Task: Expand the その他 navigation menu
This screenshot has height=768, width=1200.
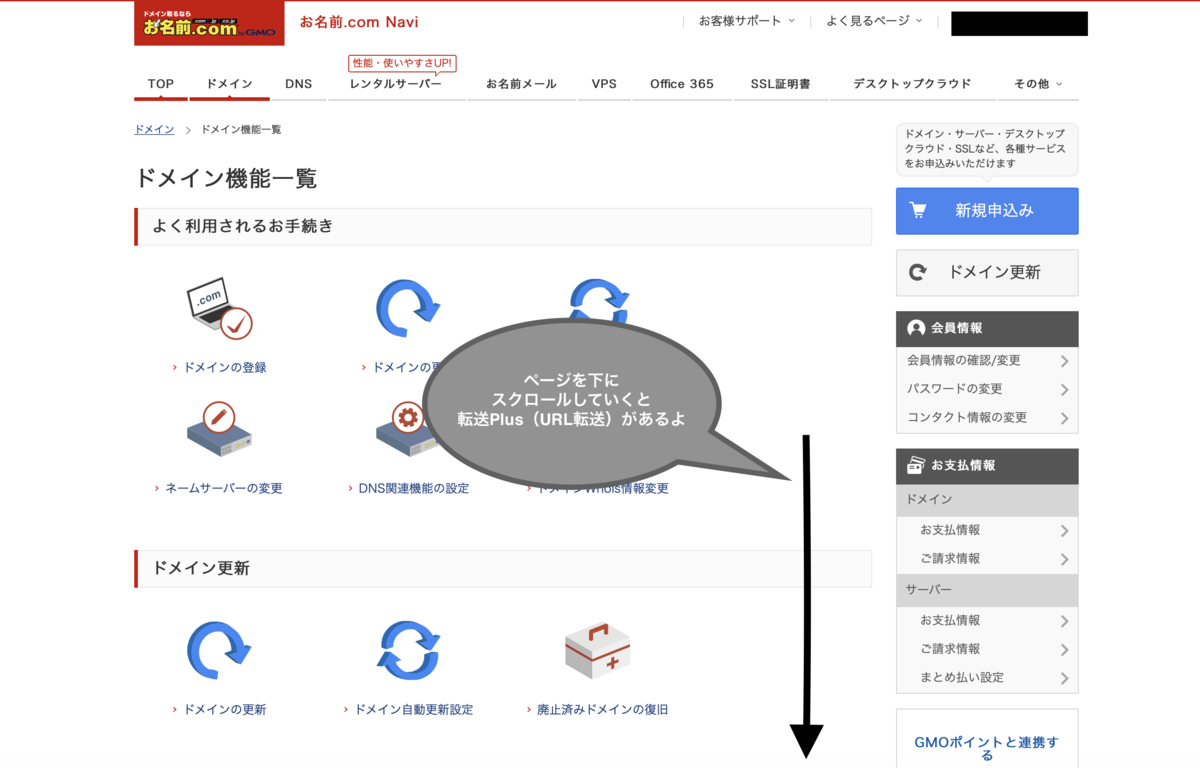Action: tap(1038, 84)
